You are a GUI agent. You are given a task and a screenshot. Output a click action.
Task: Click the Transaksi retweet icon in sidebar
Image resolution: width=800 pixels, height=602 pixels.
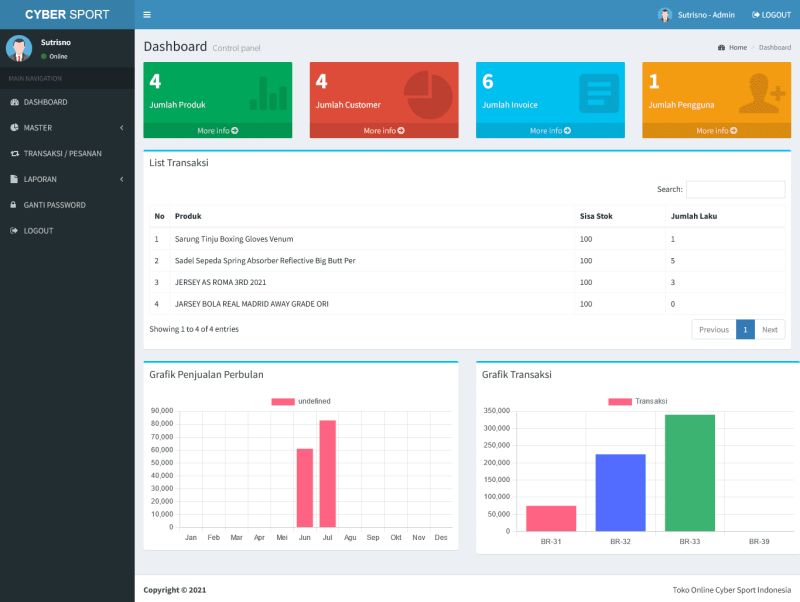coord(14,154)
